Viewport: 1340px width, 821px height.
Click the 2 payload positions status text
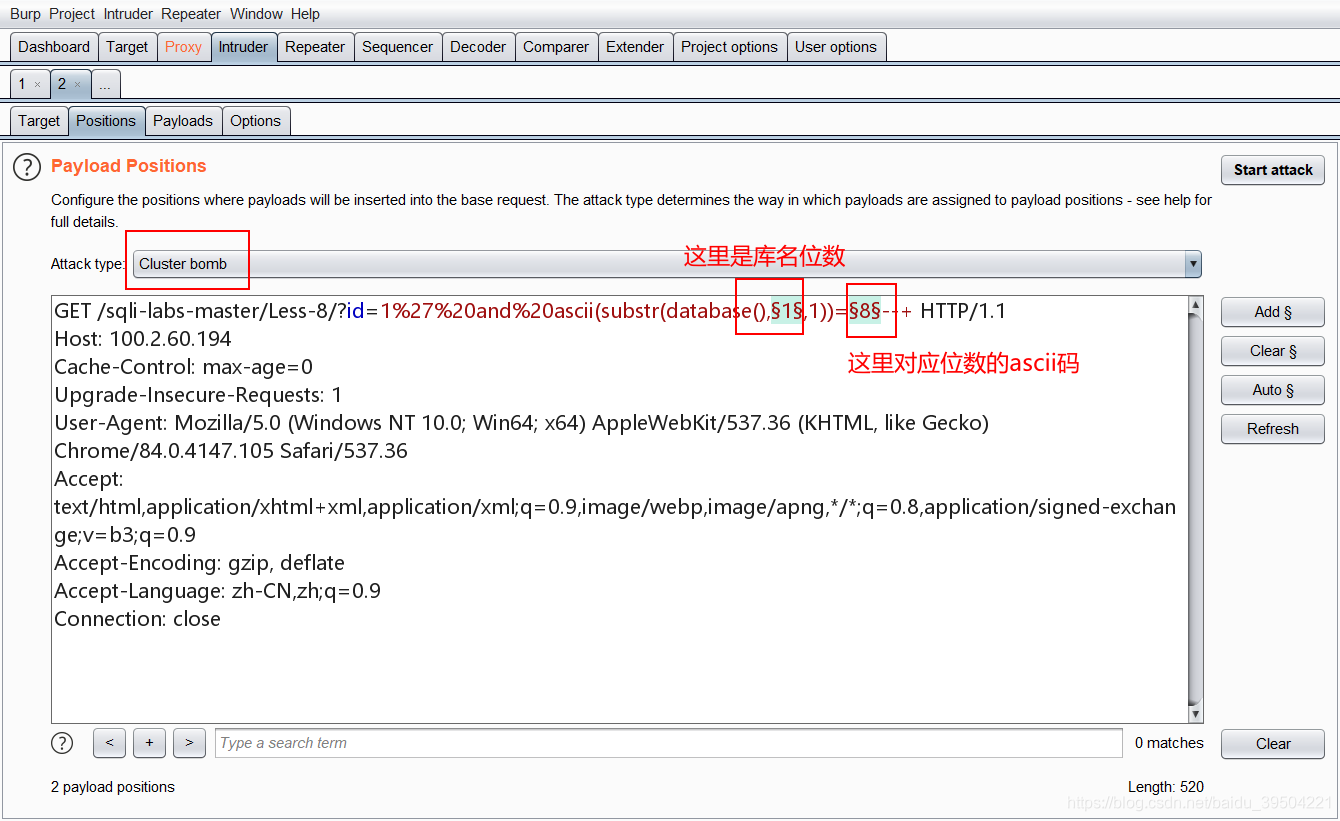[113, 787]
